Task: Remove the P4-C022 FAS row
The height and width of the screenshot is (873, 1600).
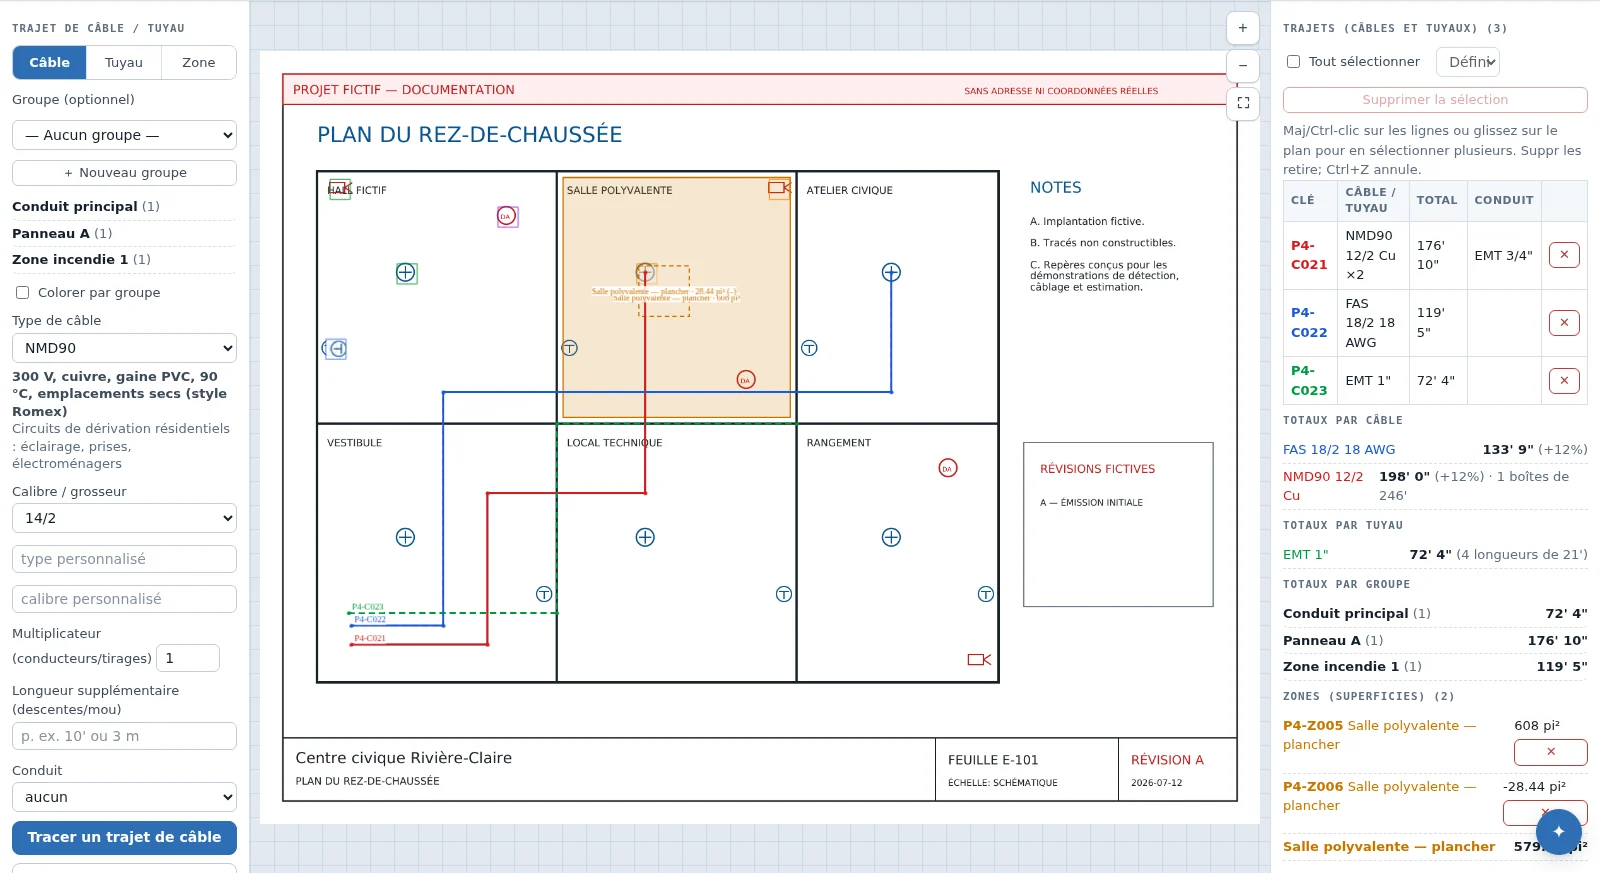Action: 1564,323
